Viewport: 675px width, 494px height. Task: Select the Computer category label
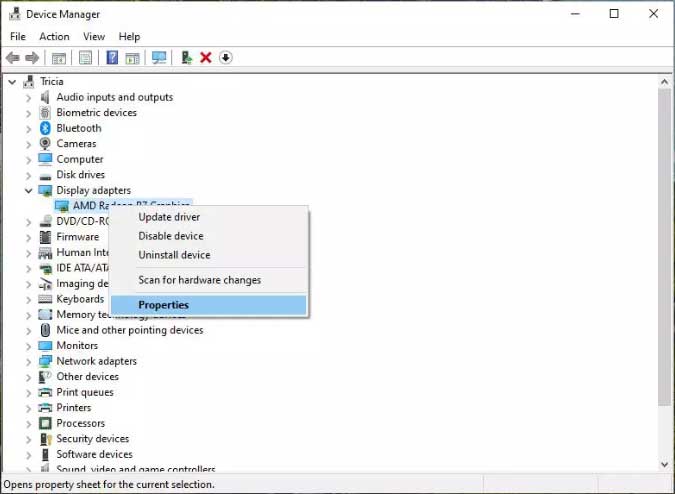tap(80, 159)
